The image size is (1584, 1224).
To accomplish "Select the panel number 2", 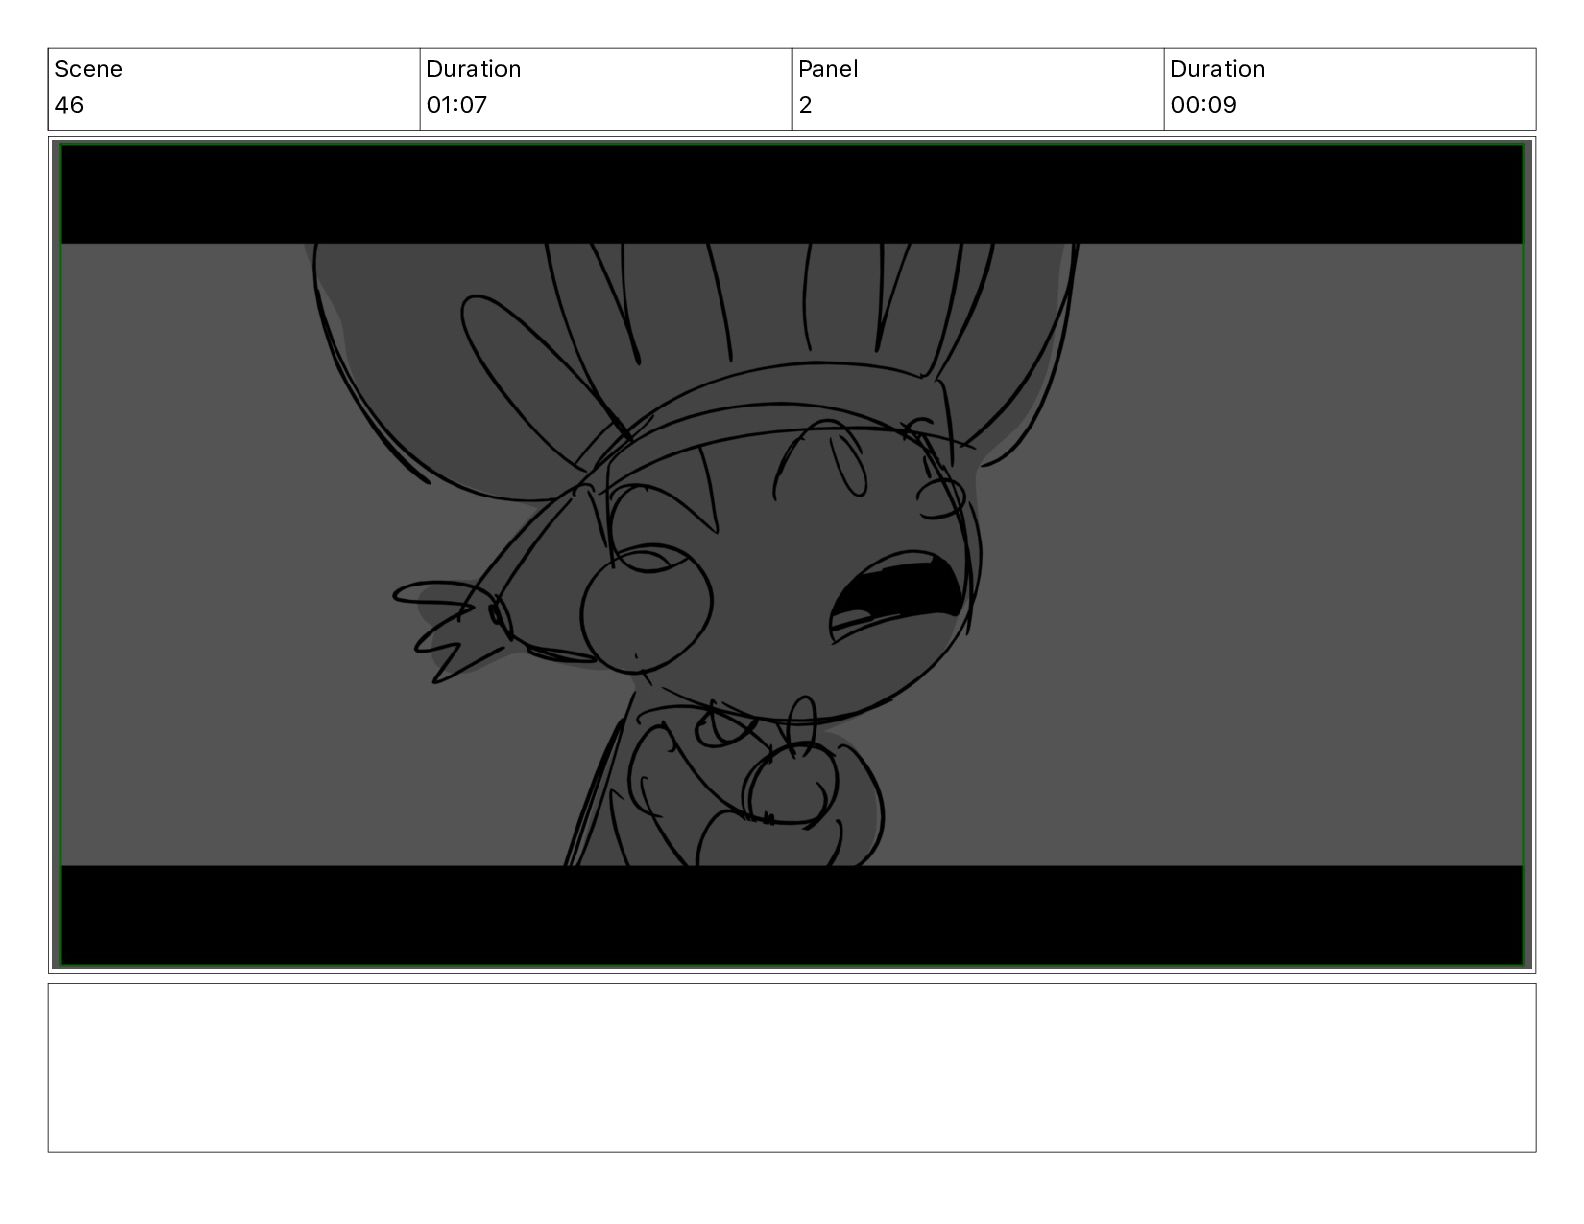I will (805, 105).
